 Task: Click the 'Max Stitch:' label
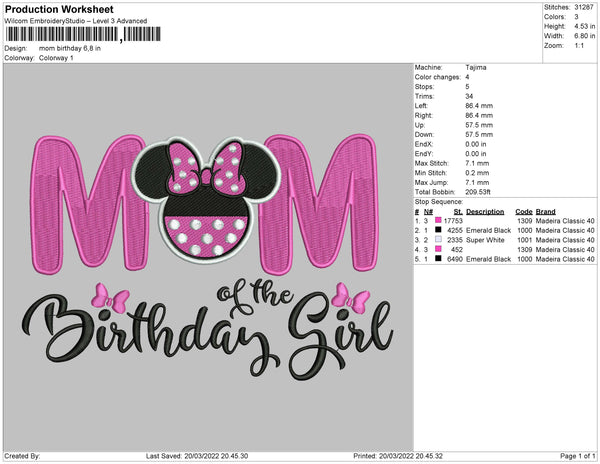tap(432, 163)
